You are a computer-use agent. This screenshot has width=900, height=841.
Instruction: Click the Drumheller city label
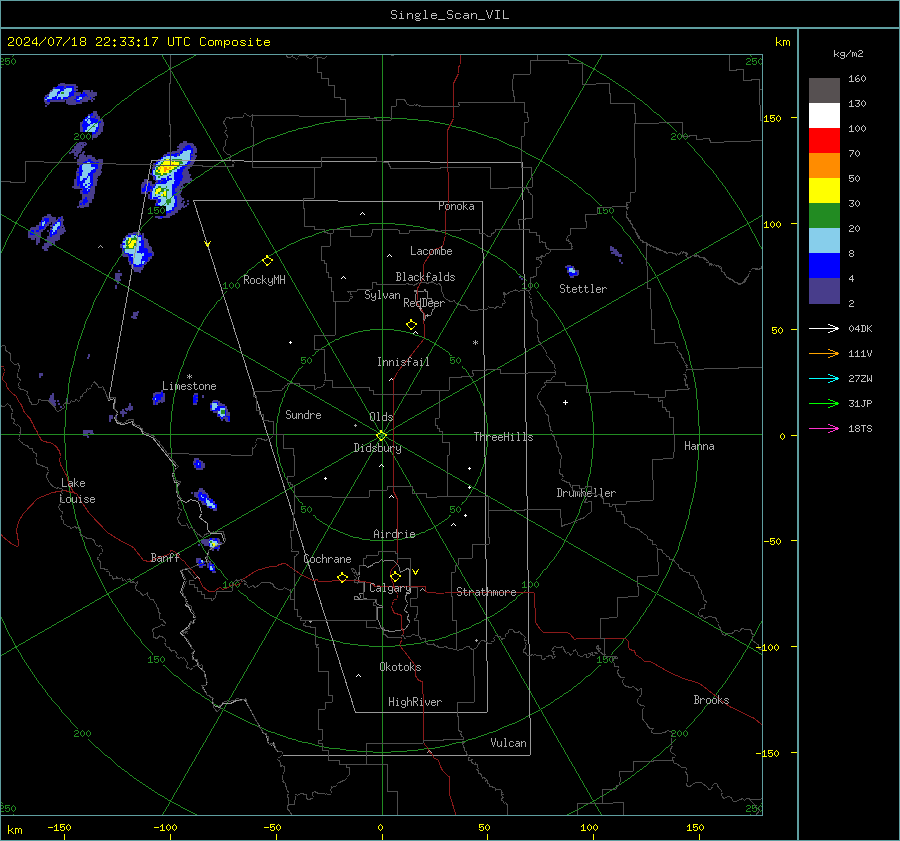click(586, 493)
